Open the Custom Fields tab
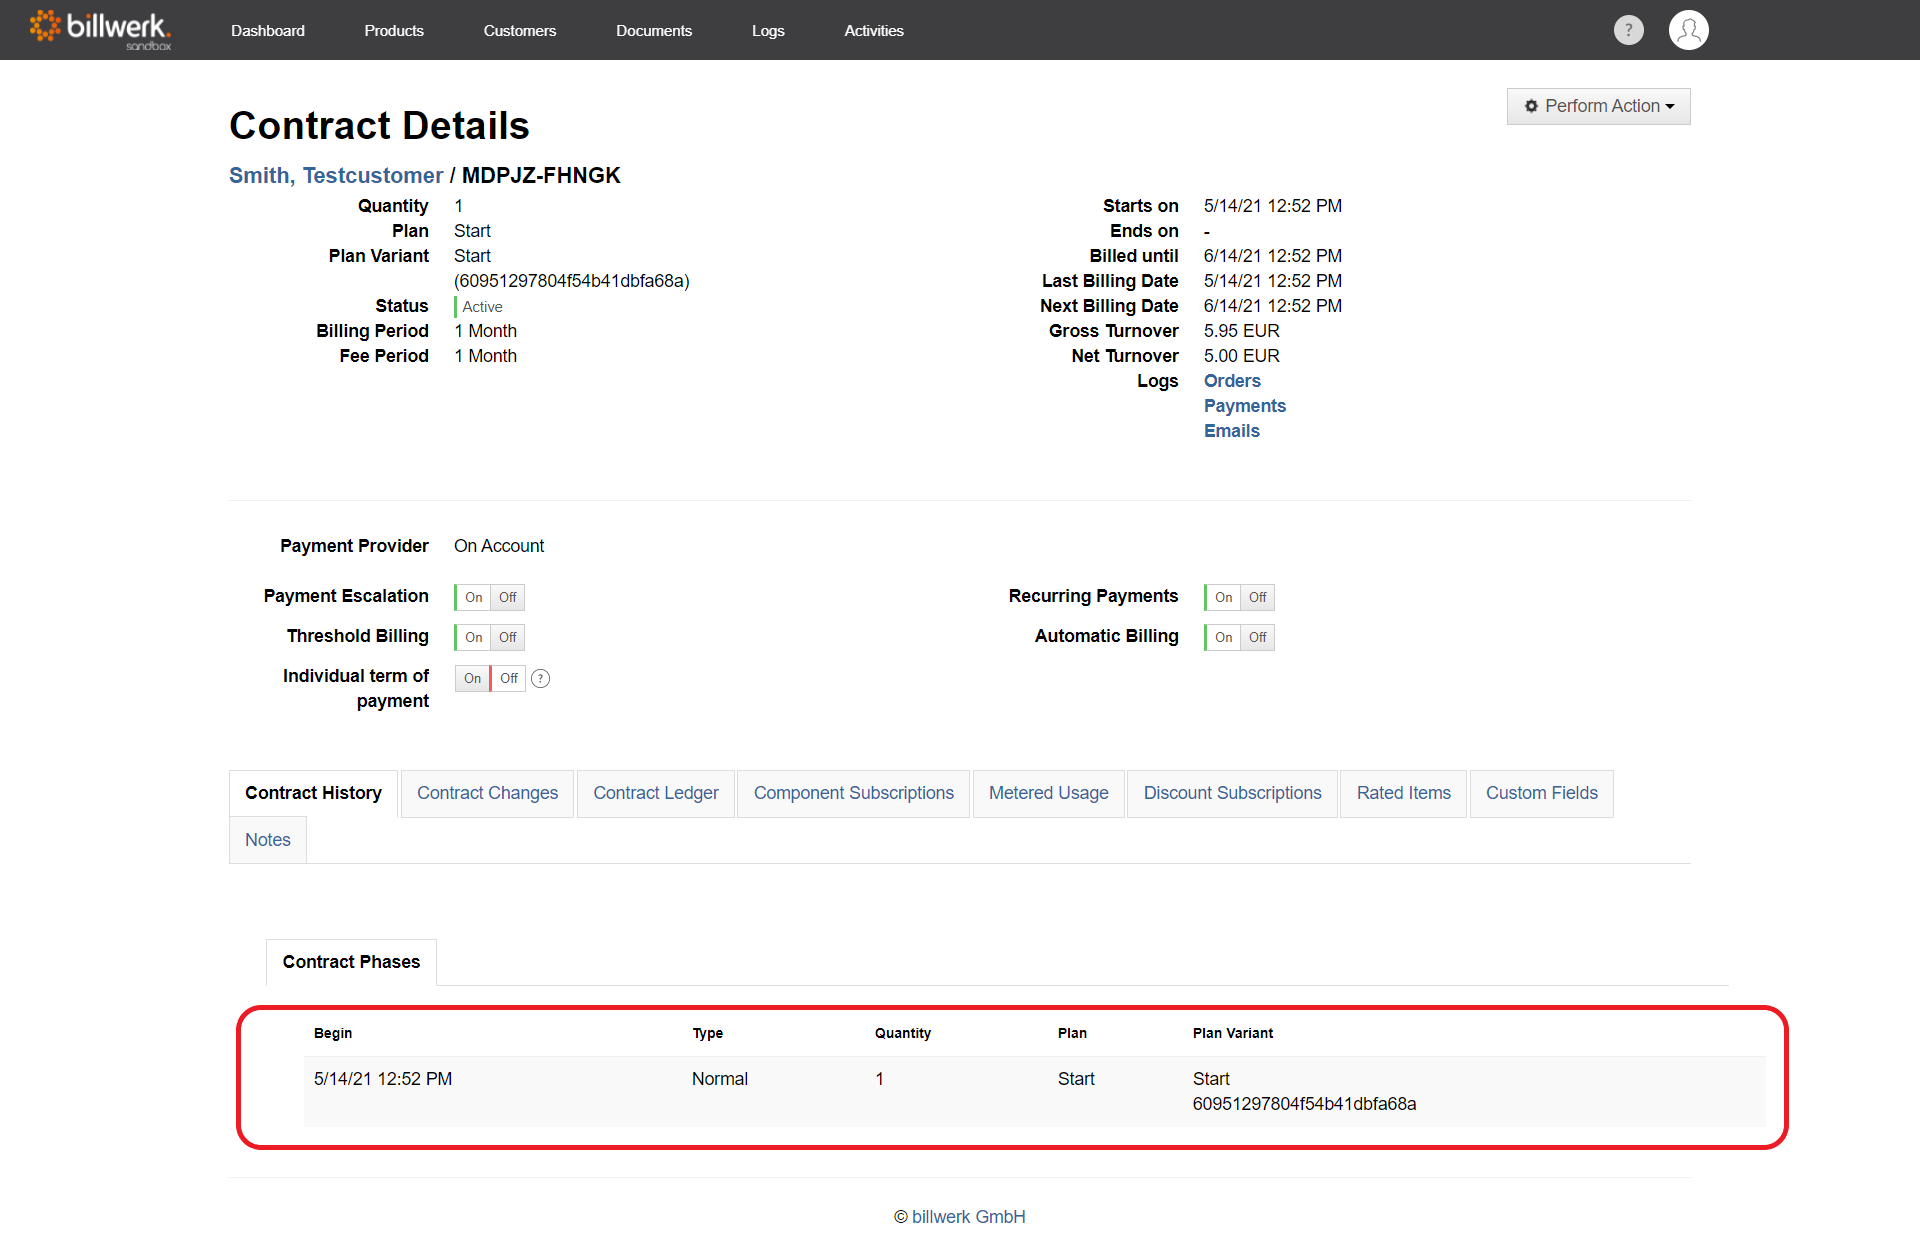Image resolution: width=1920 pixels, height=1242 pixels. point(1541,793)
